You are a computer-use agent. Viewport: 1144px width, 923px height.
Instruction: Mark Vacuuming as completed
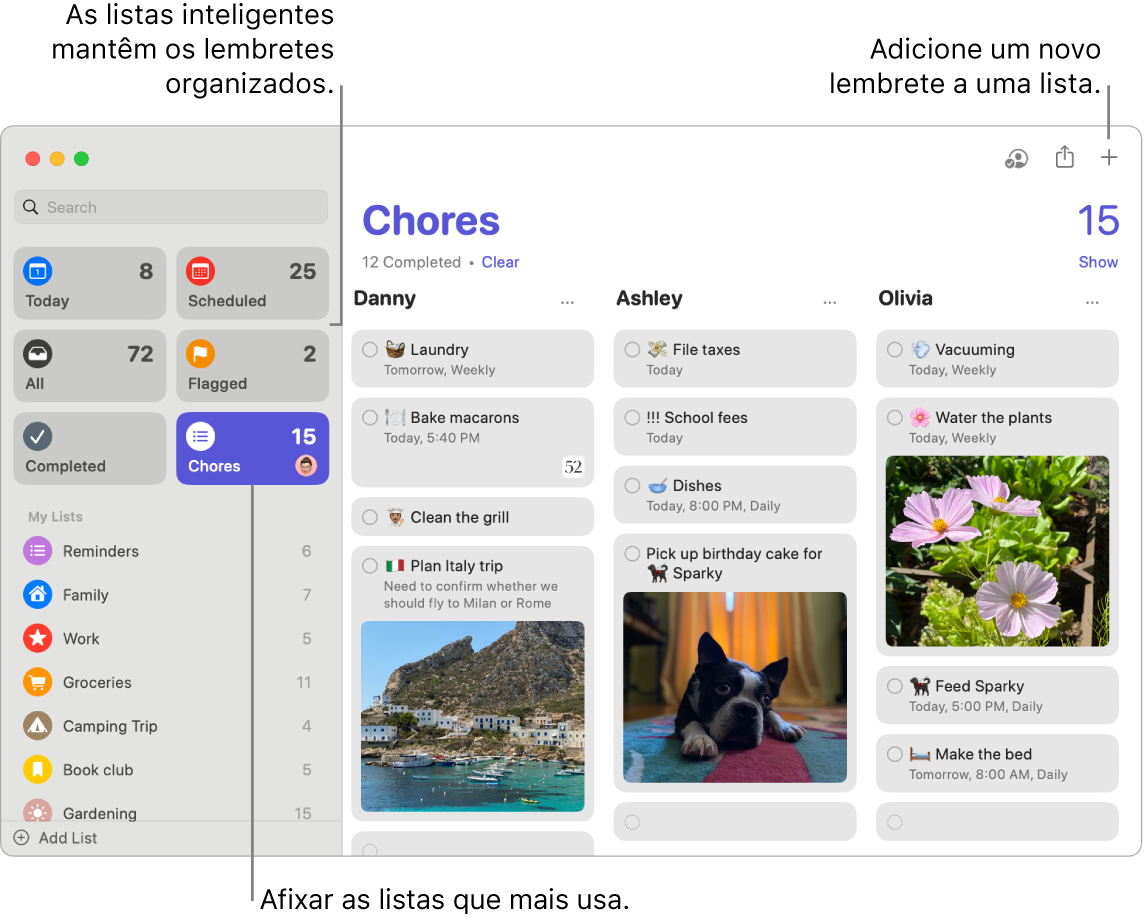tap(895, 349)
